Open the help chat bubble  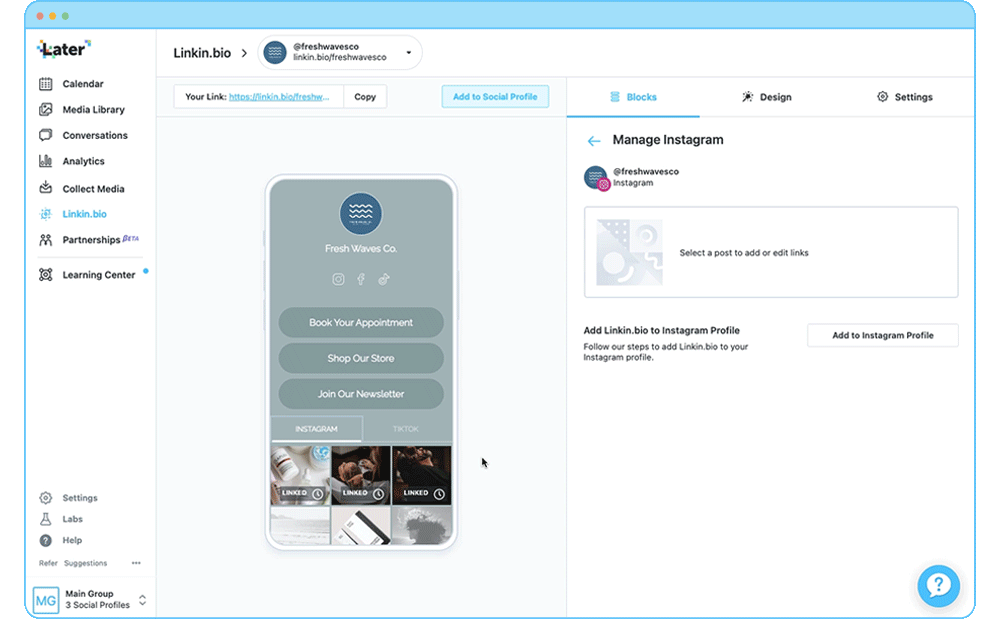pos(938,586)
